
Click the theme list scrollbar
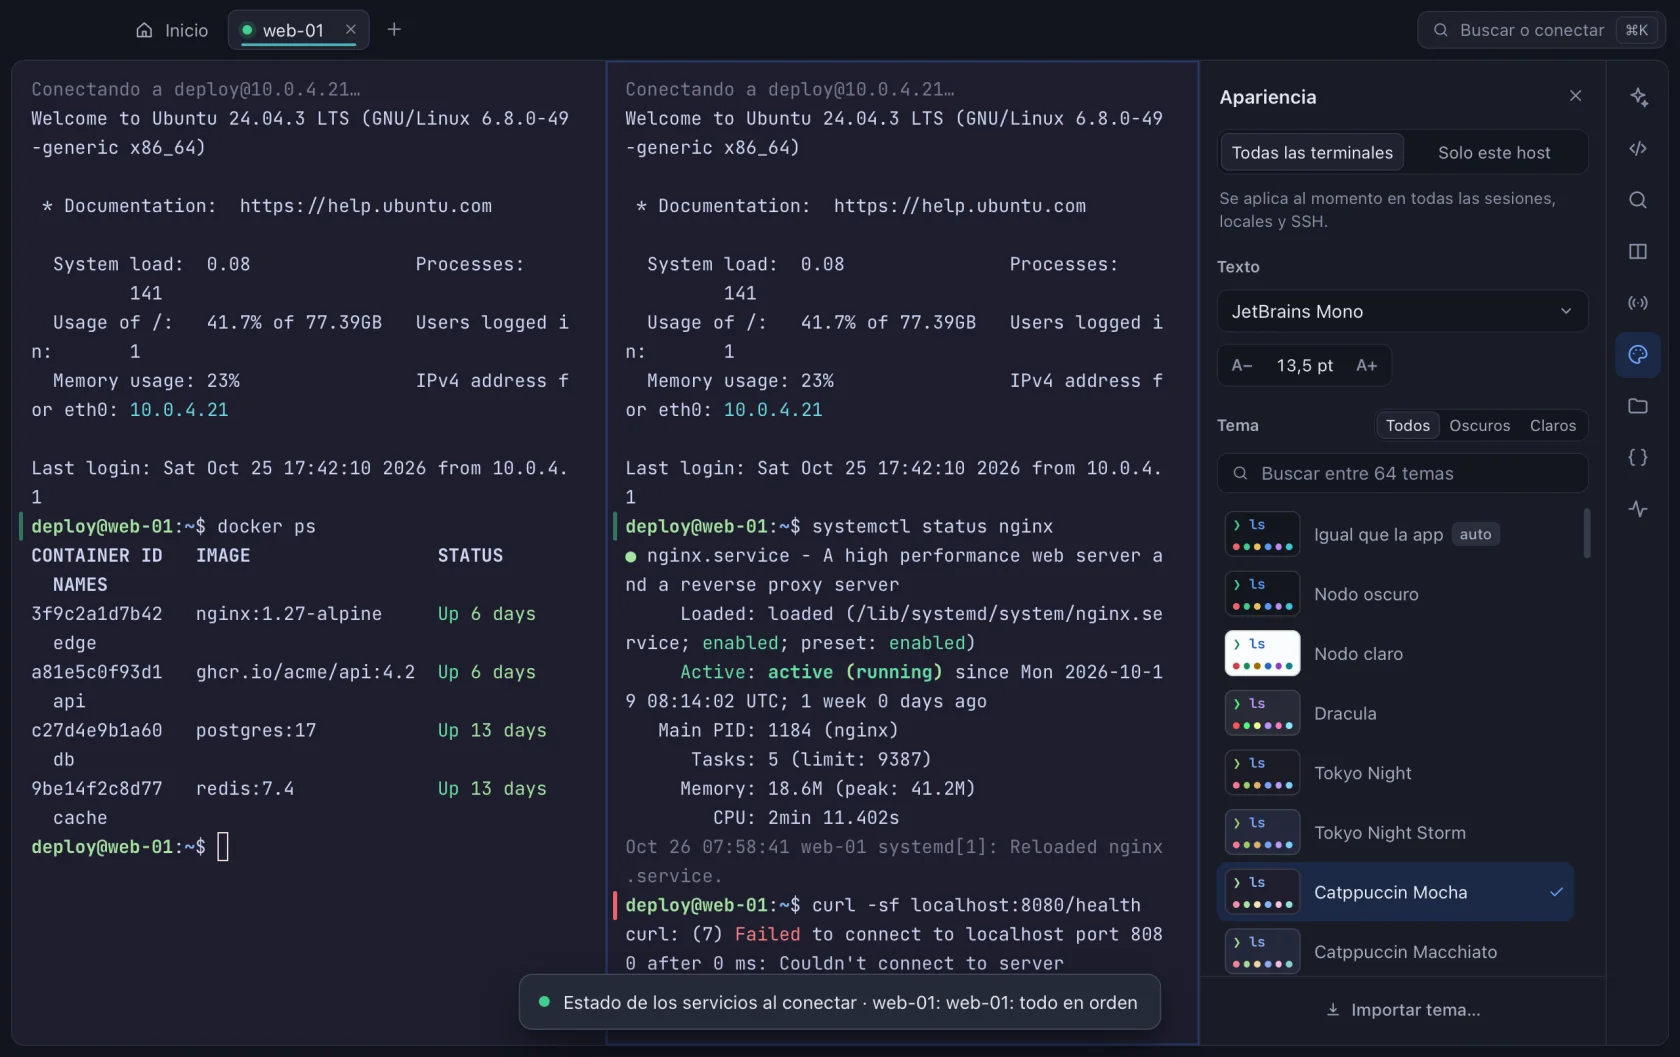(x=1587, y=533)
